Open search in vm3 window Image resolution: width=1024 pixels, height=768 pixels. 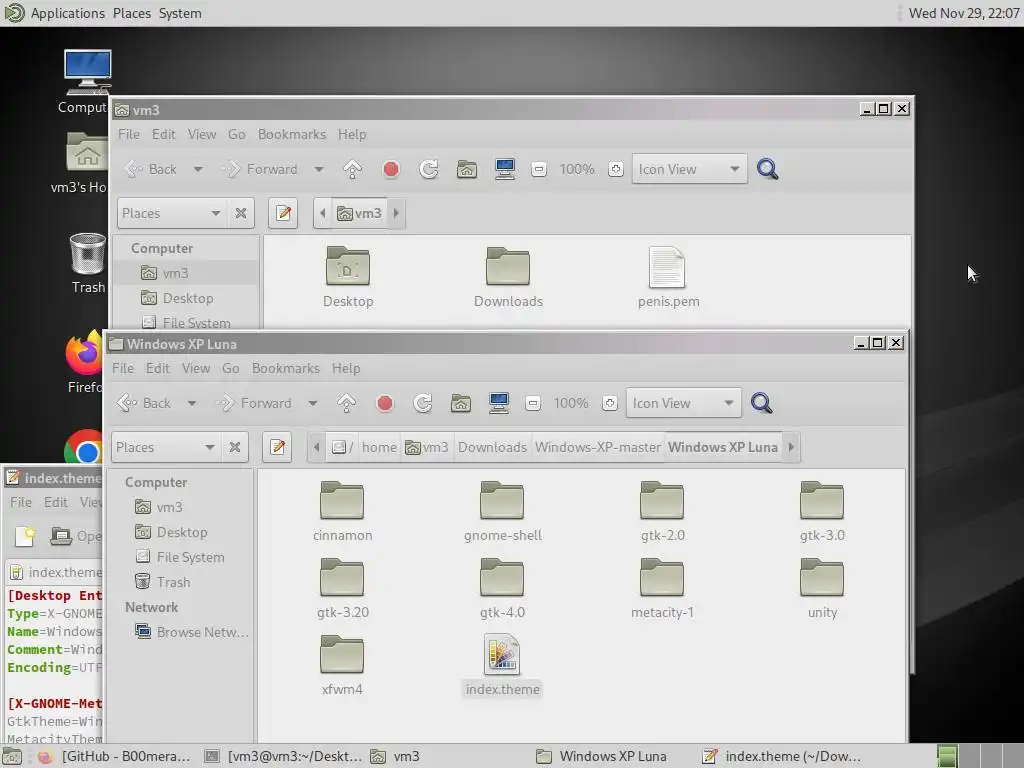coord(767,169)
